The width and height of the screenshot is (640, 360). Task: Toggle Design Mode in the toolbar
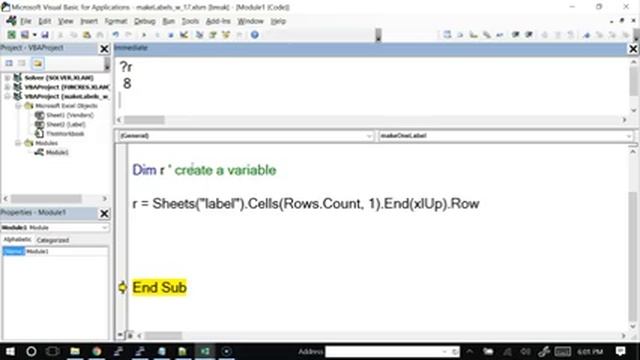coord(184,35)
